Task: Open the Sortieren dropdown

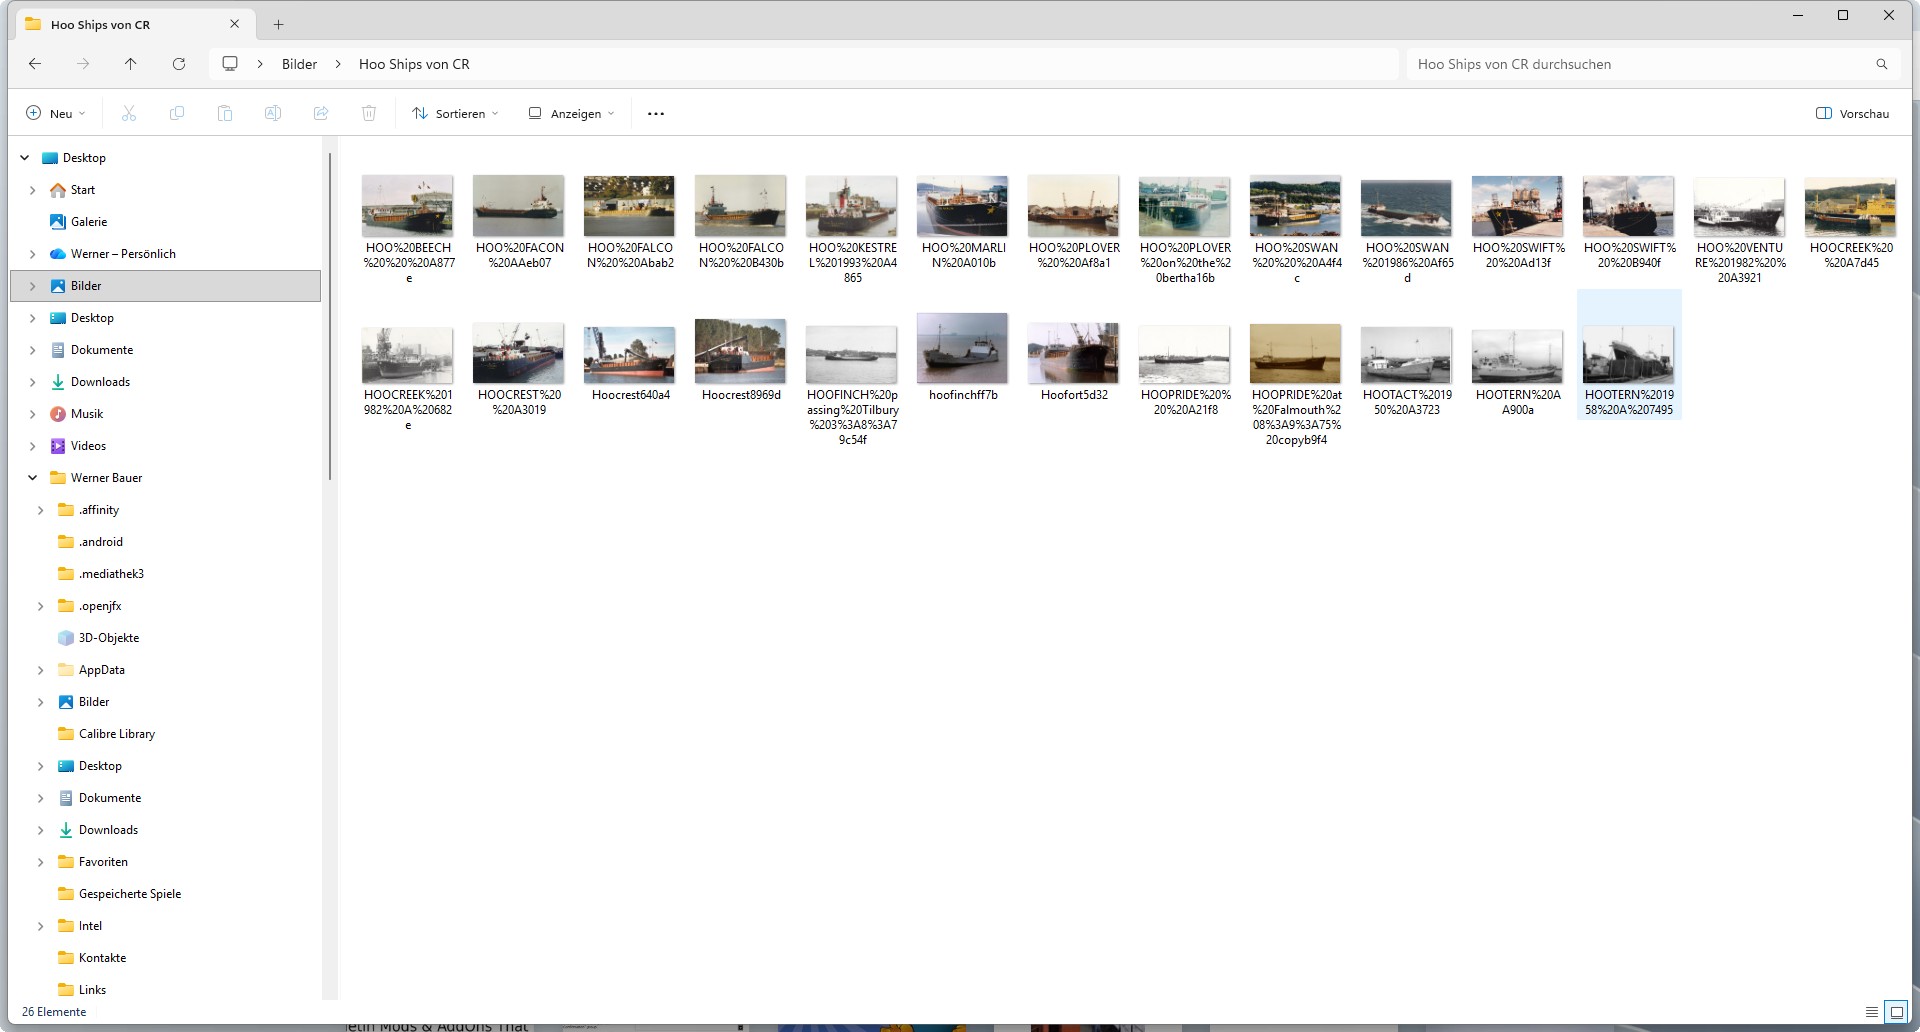Action: [x=455, y=114]
